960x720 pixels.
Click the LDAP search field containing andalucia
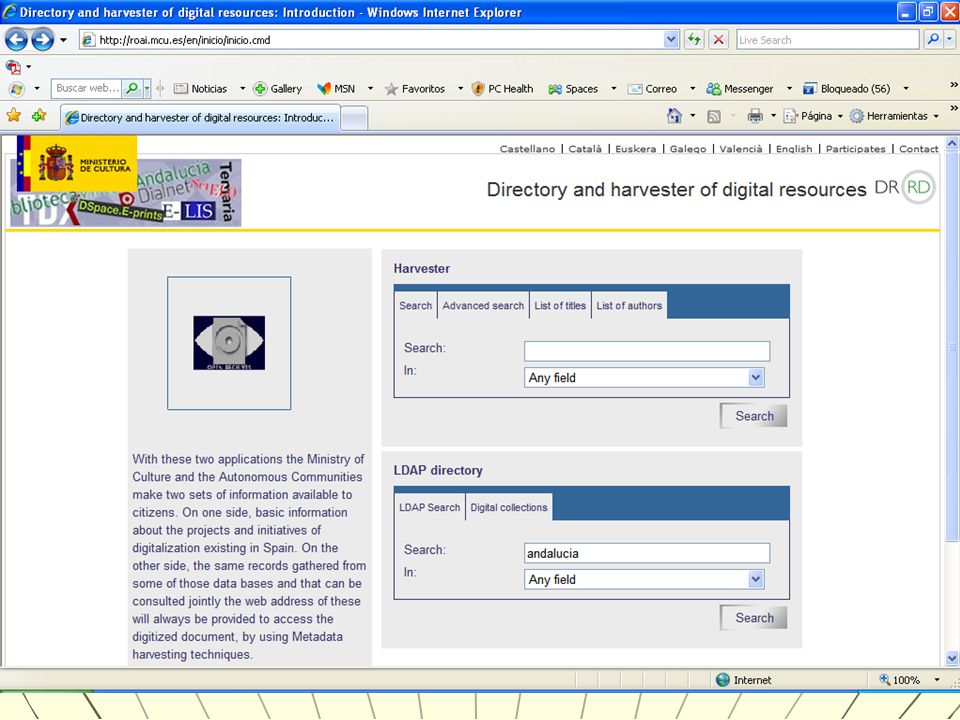pyautogui.click(x=647, y=553)
